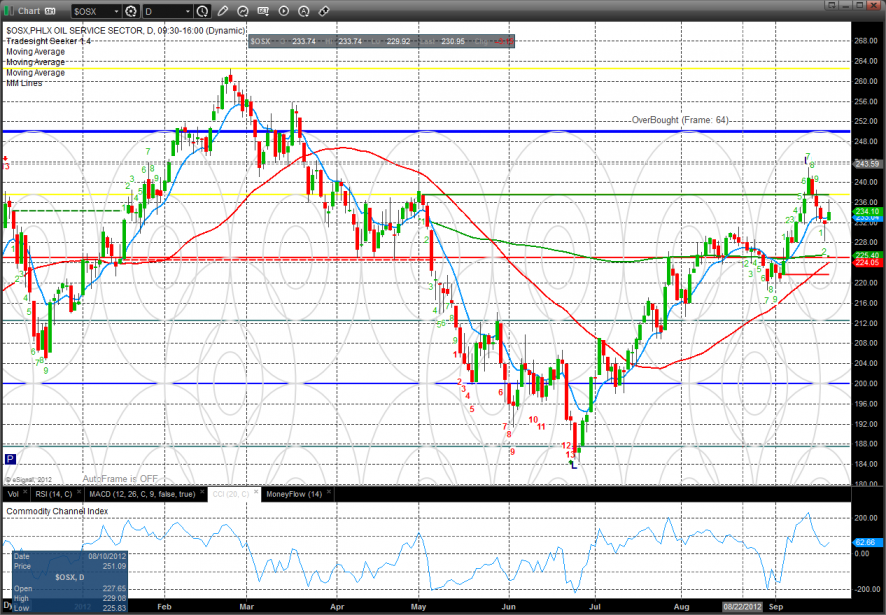886x615 pixels.
Task: Click the May label on time axis
Action: coord(418,607)
